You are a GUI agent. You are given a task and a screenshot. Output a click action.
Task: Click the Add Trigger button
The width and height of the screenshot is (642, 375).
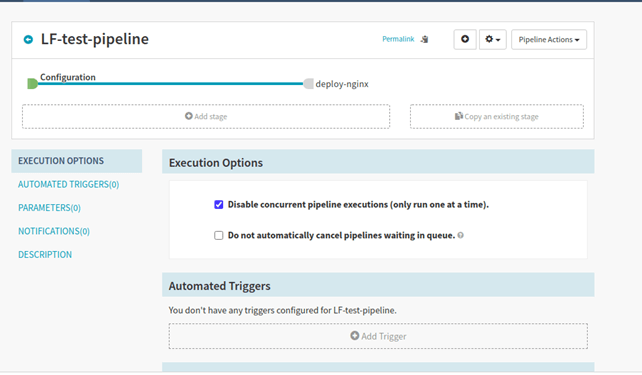pyautogui.click(x=378, y=336)
